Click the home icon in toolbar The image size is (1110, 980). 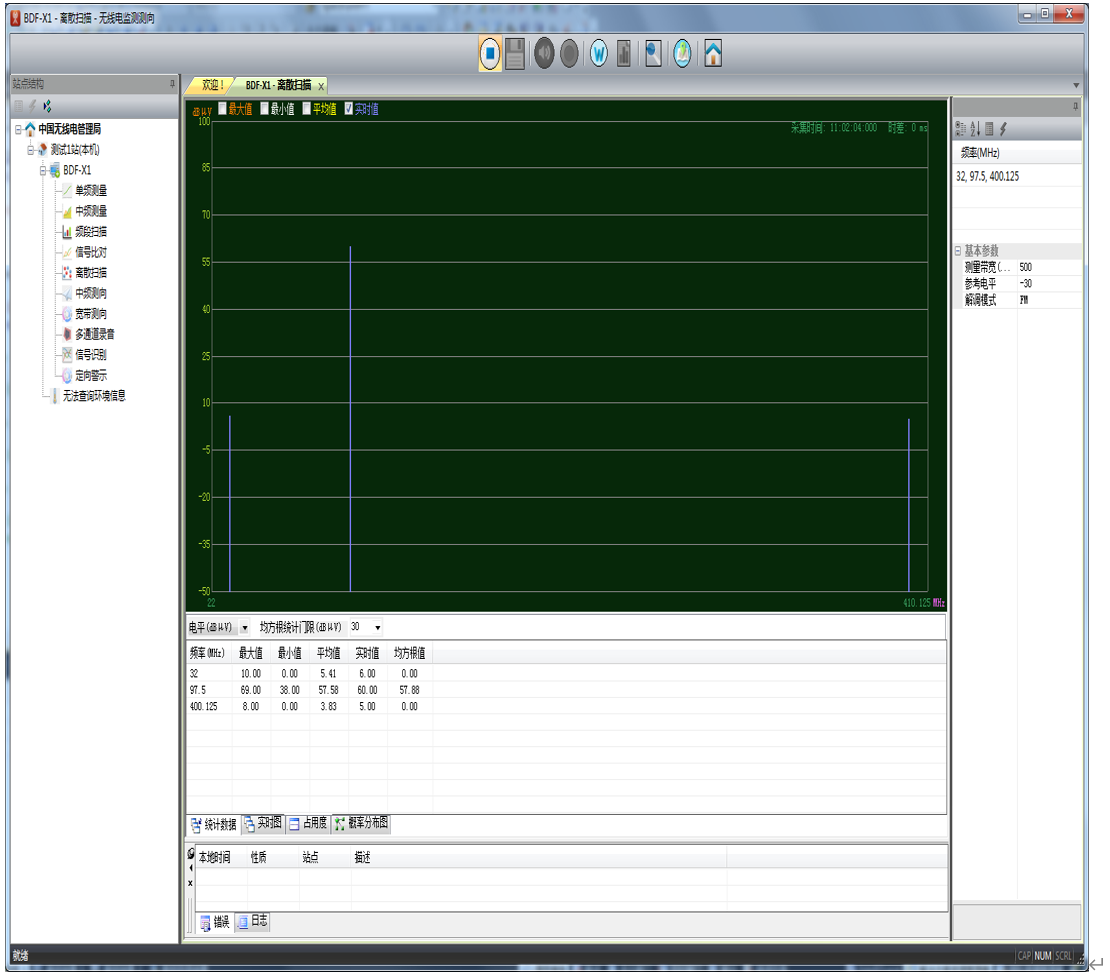(712, 54)
